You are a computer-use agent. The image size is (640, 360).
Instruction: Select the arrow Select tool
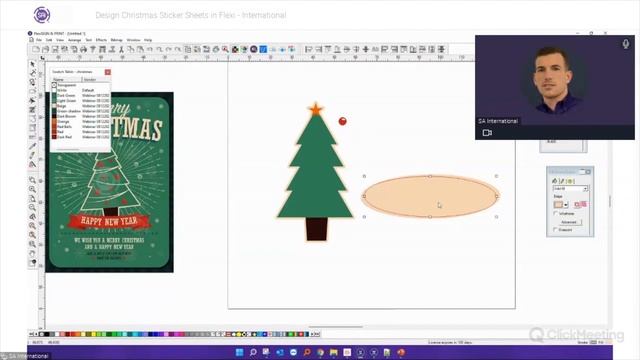click(x=32, y=64)
